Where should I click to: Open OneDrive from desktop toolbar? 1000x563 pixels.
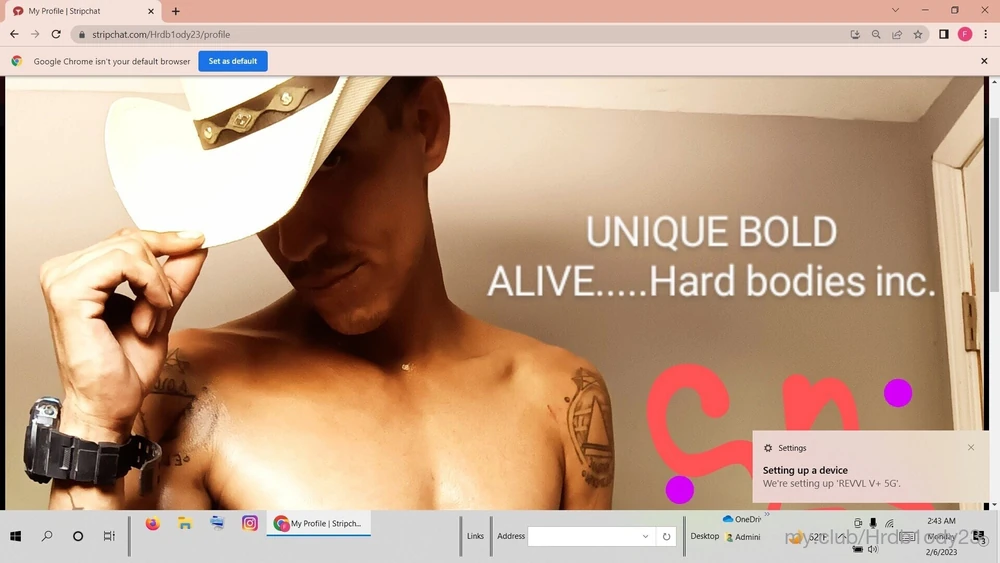coord(742,519)
